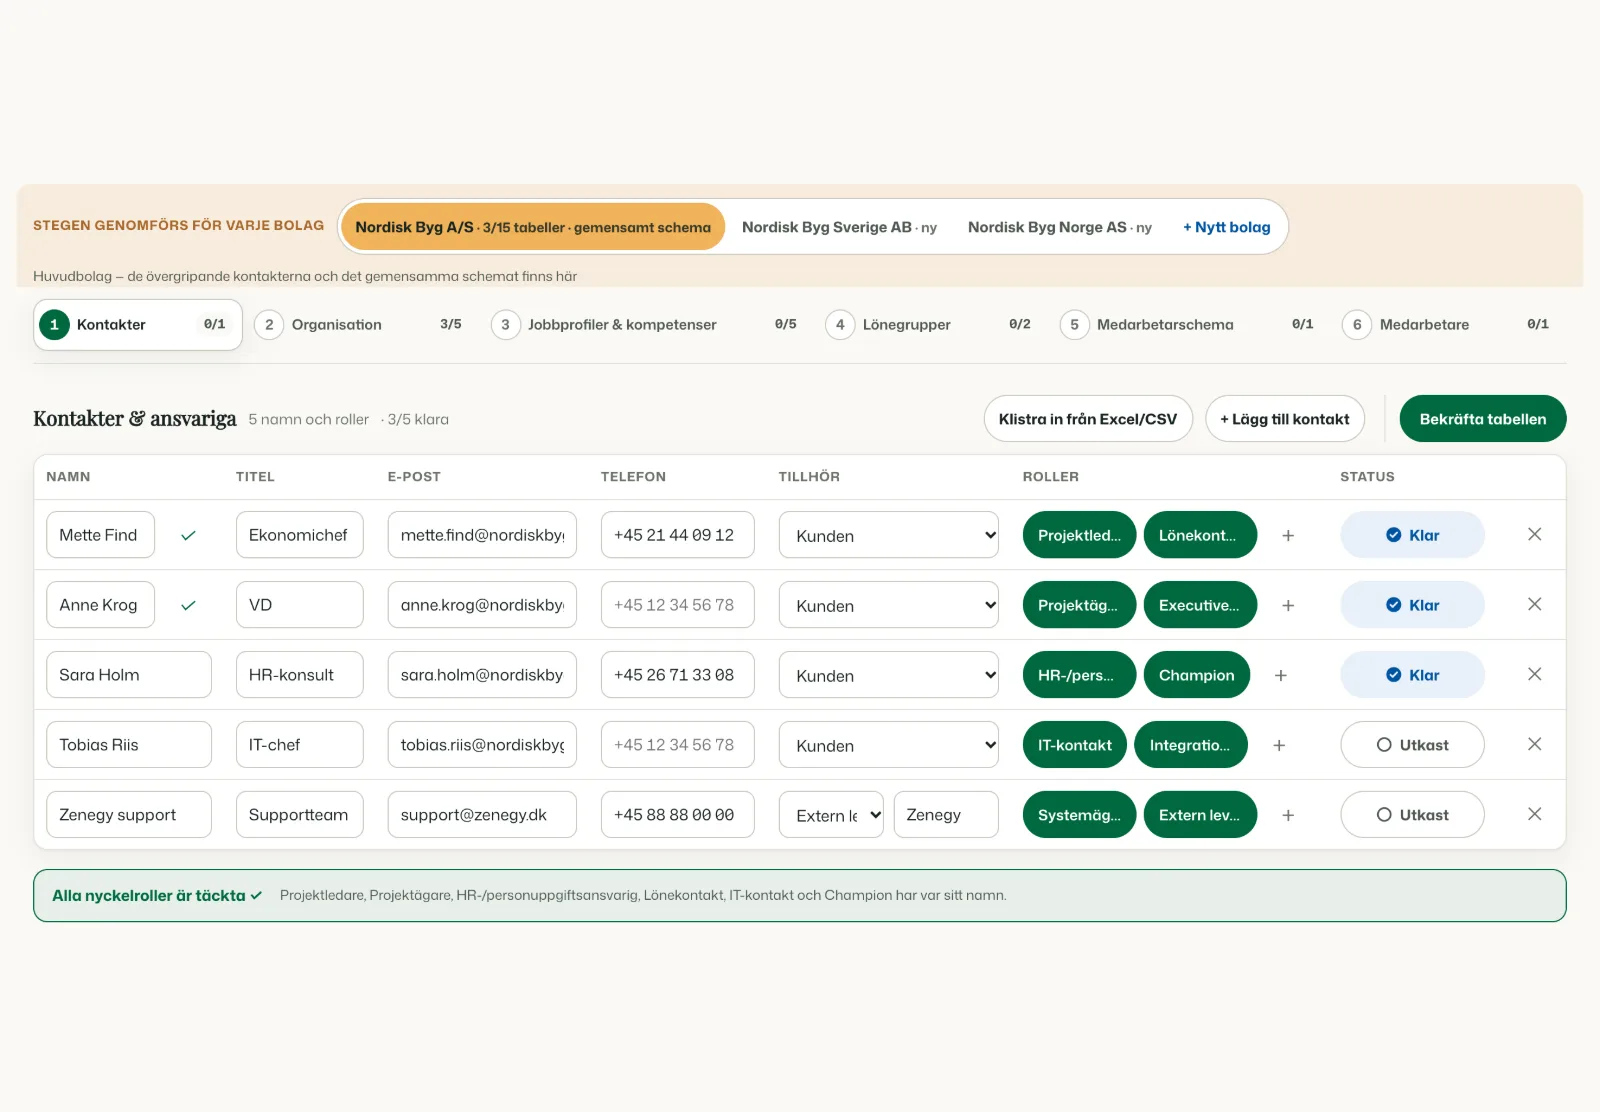Viewport: 1600px width, 1112px height.
Task: Toggle Sara Holm's Klar status
Action: [1412, 675]
